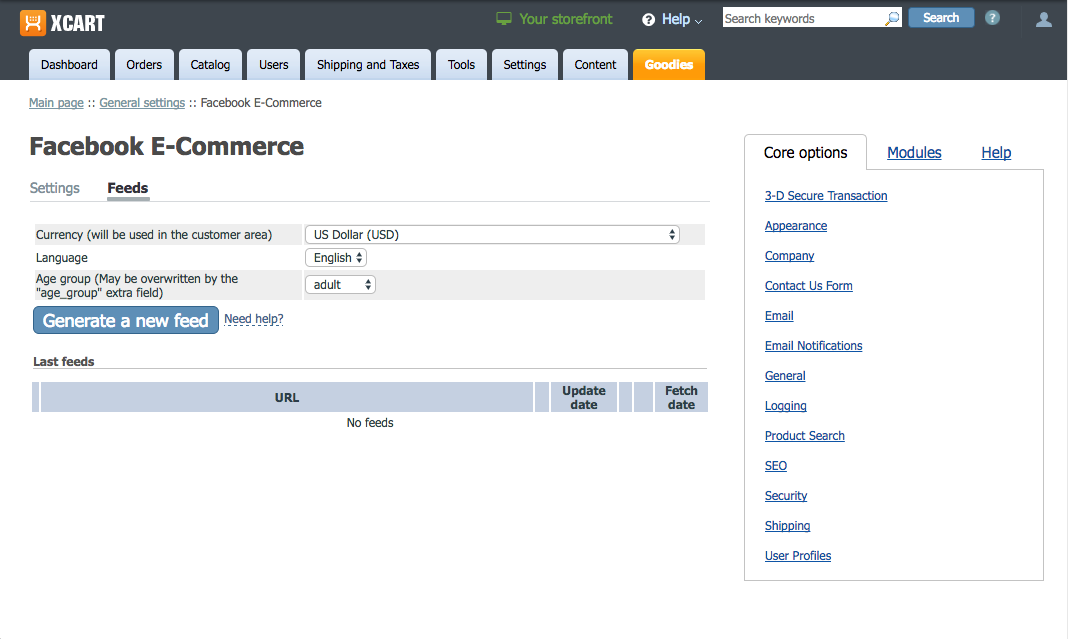
Task: Select the Feeds sub-tab
Action: (x=128, y=188)
